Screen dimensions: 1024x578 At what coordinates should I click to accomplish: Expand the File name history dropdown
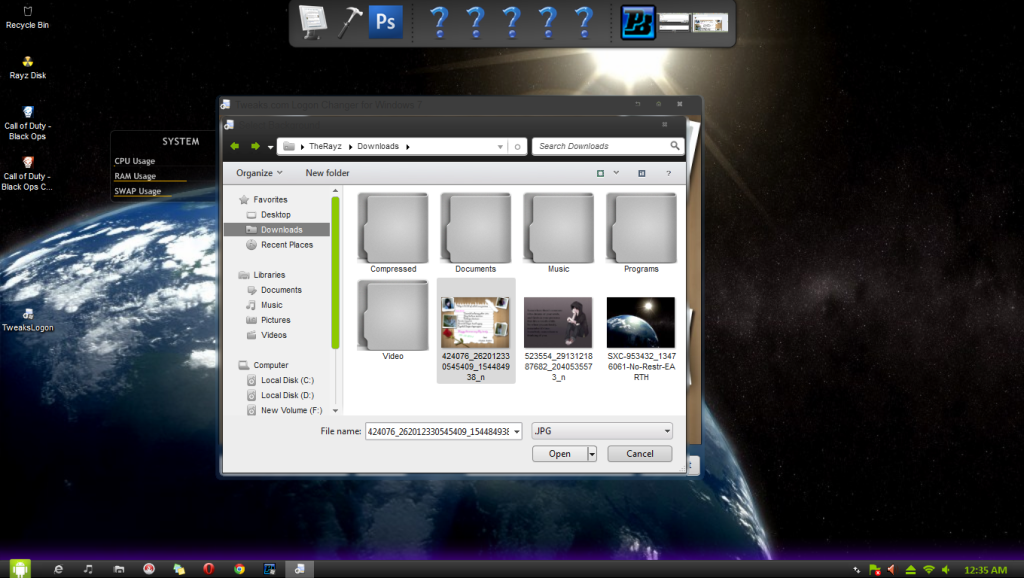pyautogui.click(x=516, y=431)
